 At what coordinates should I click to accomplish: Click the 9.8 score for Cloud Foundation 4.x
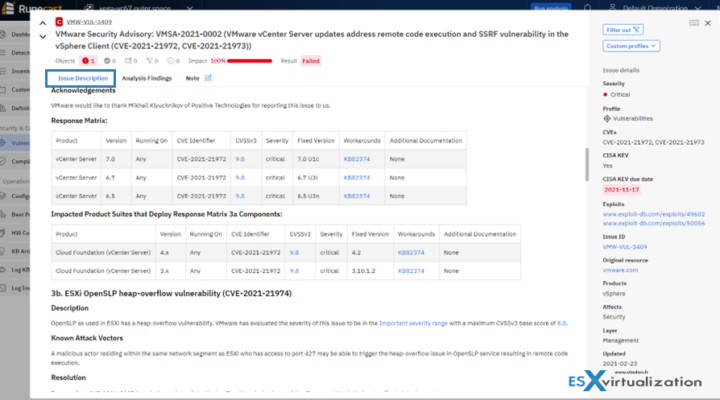pos(294,253)
